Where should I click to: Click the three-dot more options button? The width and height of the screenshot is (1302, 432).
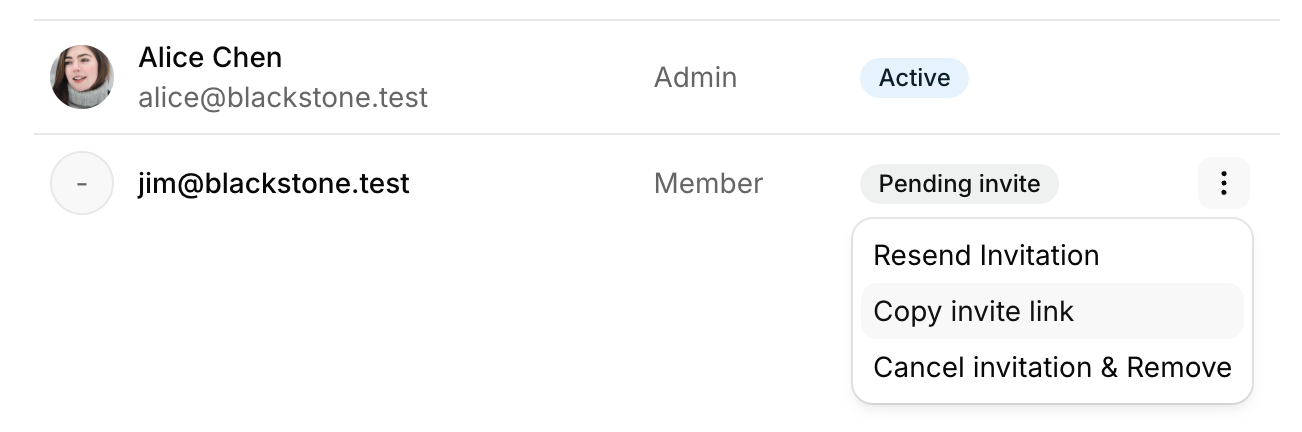1223,183
